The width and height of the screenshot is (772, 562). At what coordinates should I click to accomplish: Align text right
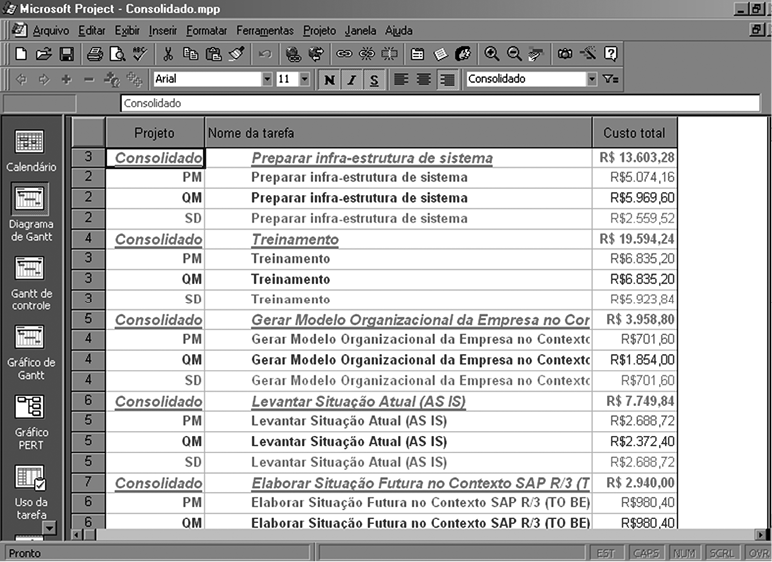pyautogui.click(x=447, y=80)
